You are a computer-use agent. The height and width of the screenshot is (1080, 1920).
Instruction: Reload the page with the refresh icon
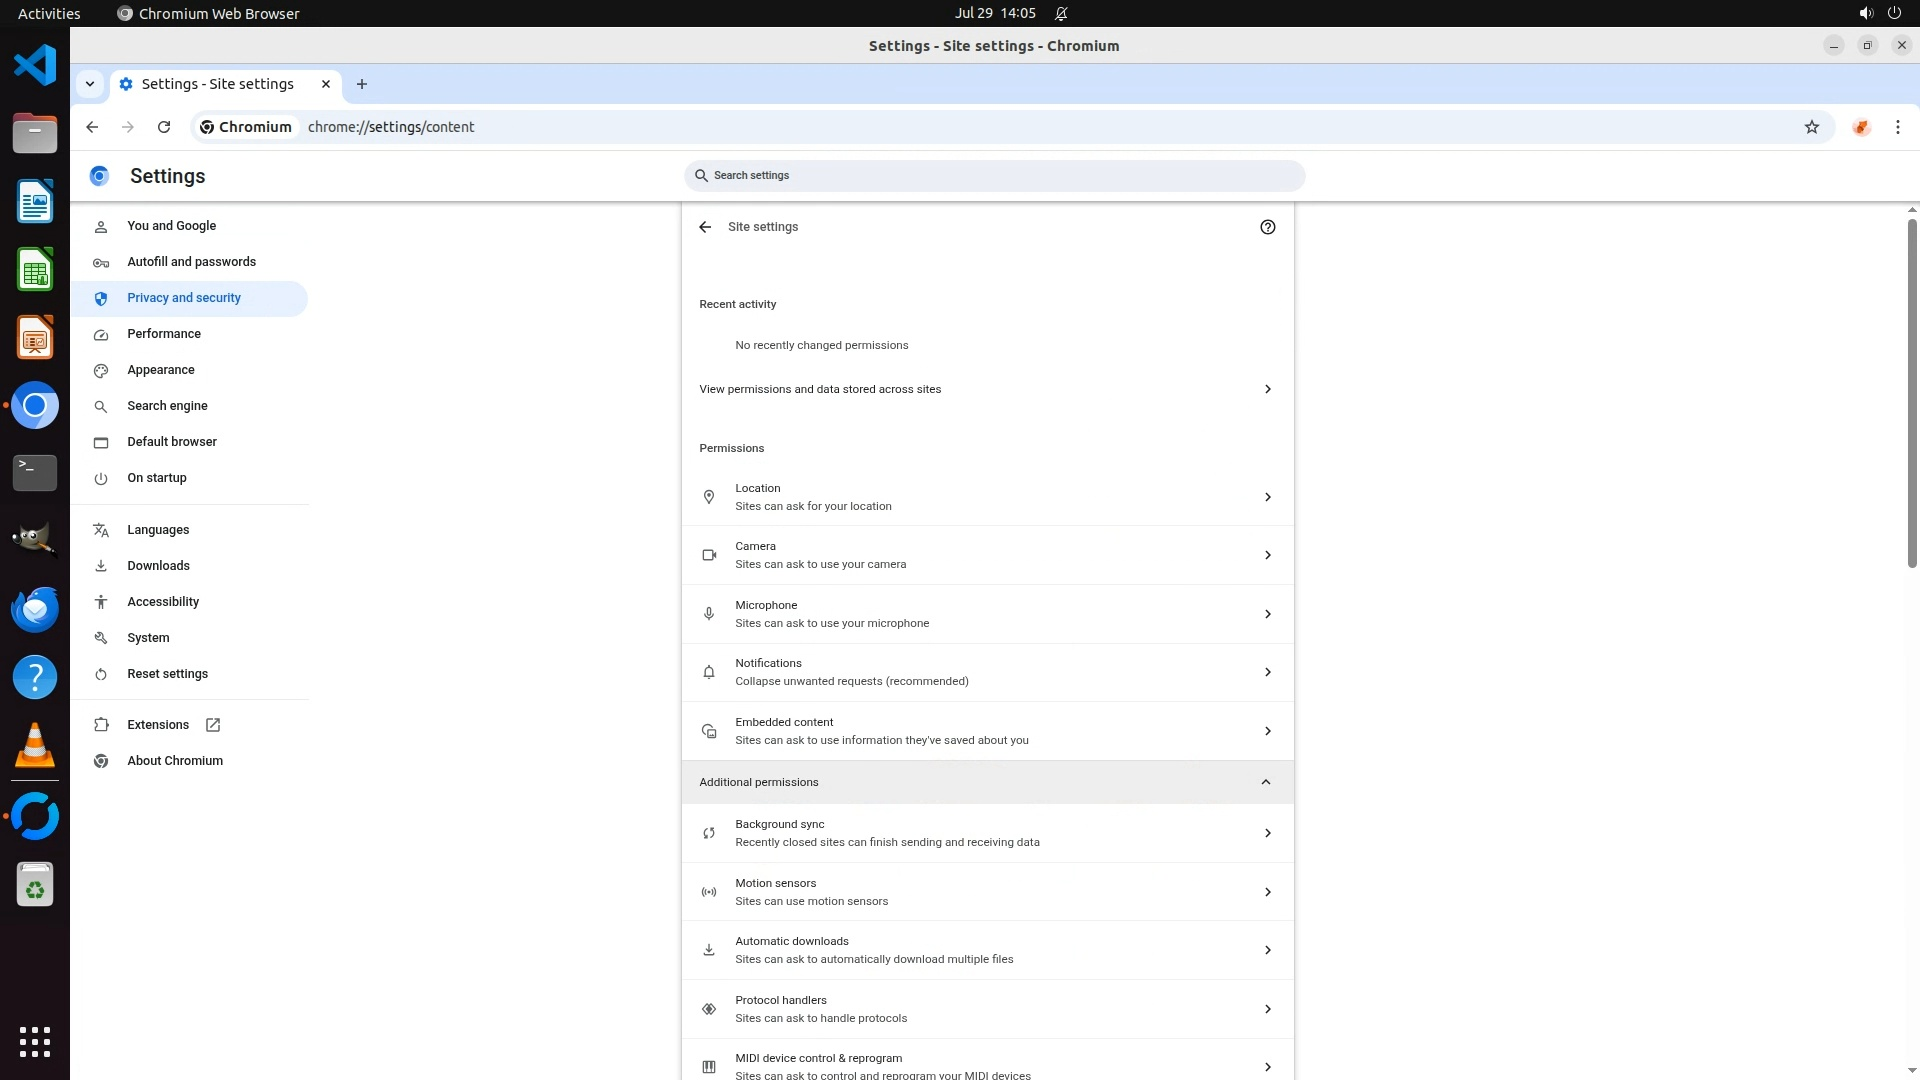click(x=164, y=127)
